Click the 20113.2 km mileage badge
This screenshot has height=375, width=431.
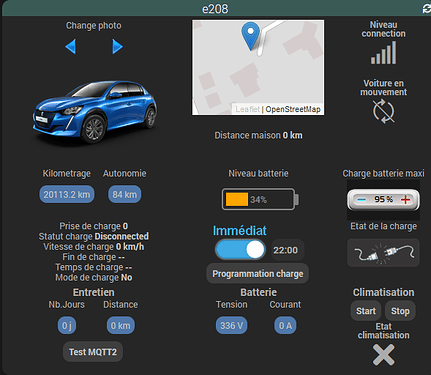click(x=67, y=194)
